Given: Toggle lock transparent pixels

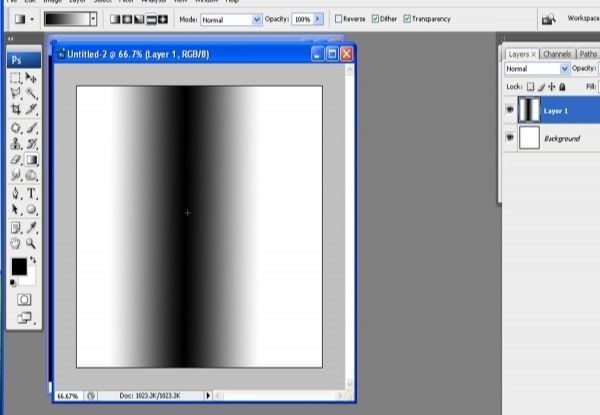Looking at the screenshot, I should (530, 87).
